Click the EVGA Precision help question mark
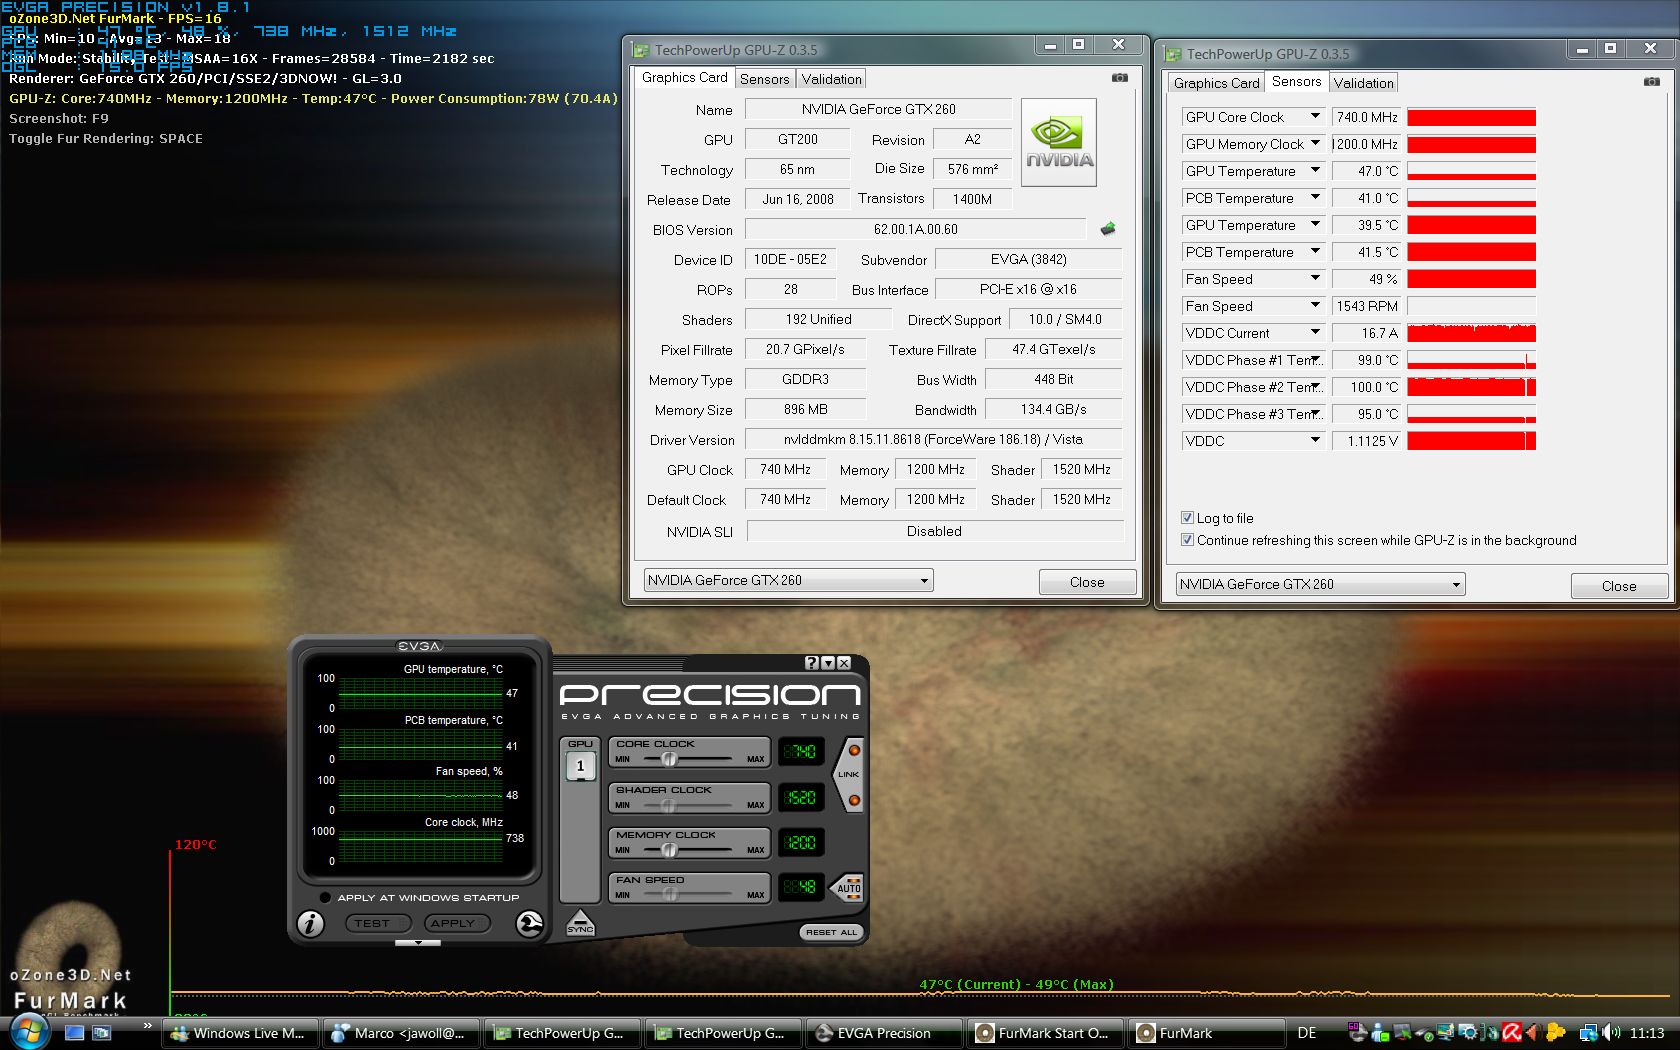The width and height of the screenshot is (1680, 1050). 812,663
